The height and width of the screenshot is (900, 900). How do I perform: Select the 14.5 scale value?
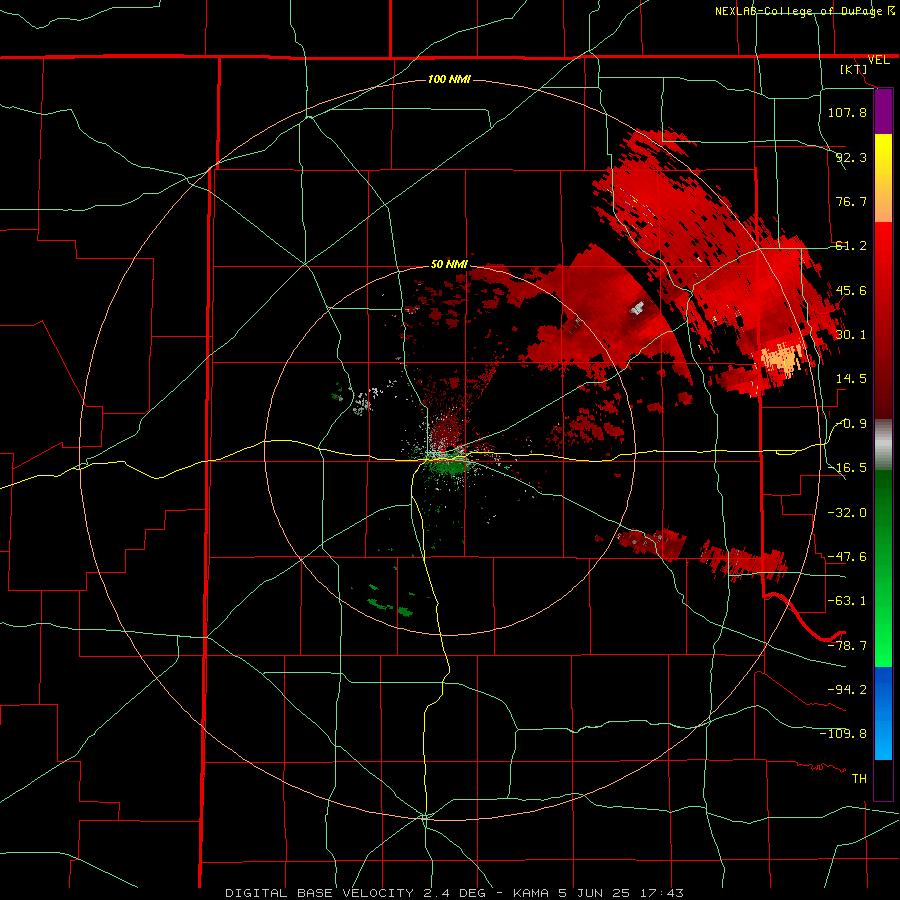[x=851, y=379]
